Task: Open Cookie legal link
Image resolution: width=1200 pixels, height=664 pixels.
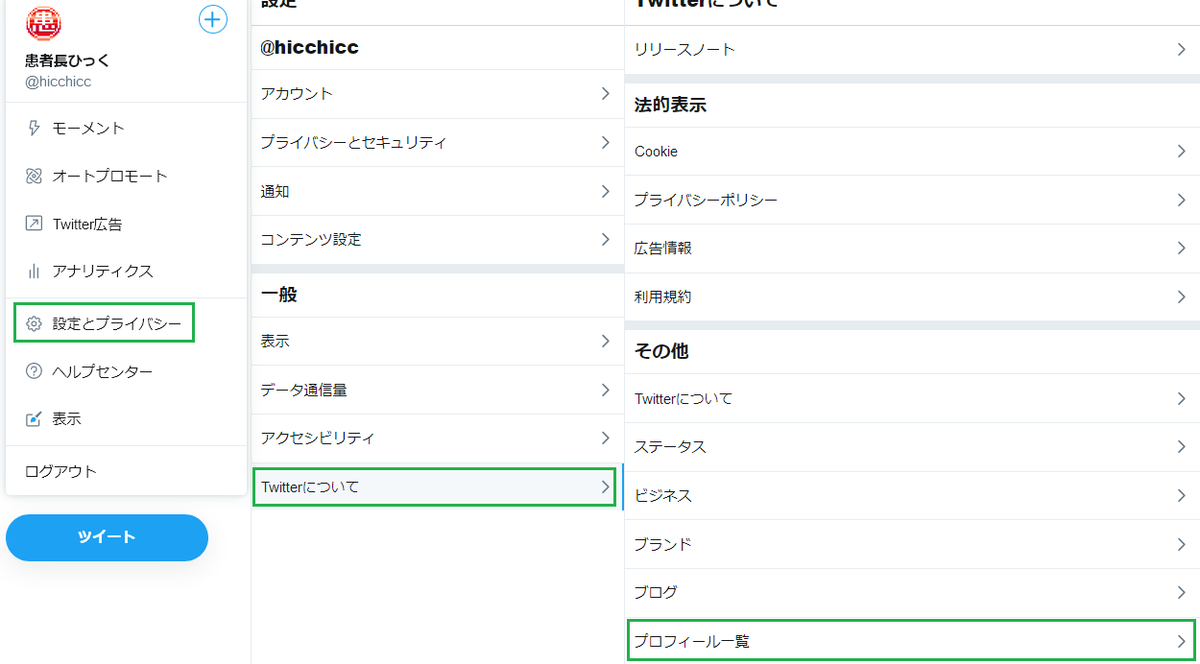Action: [x=912, y=152]
